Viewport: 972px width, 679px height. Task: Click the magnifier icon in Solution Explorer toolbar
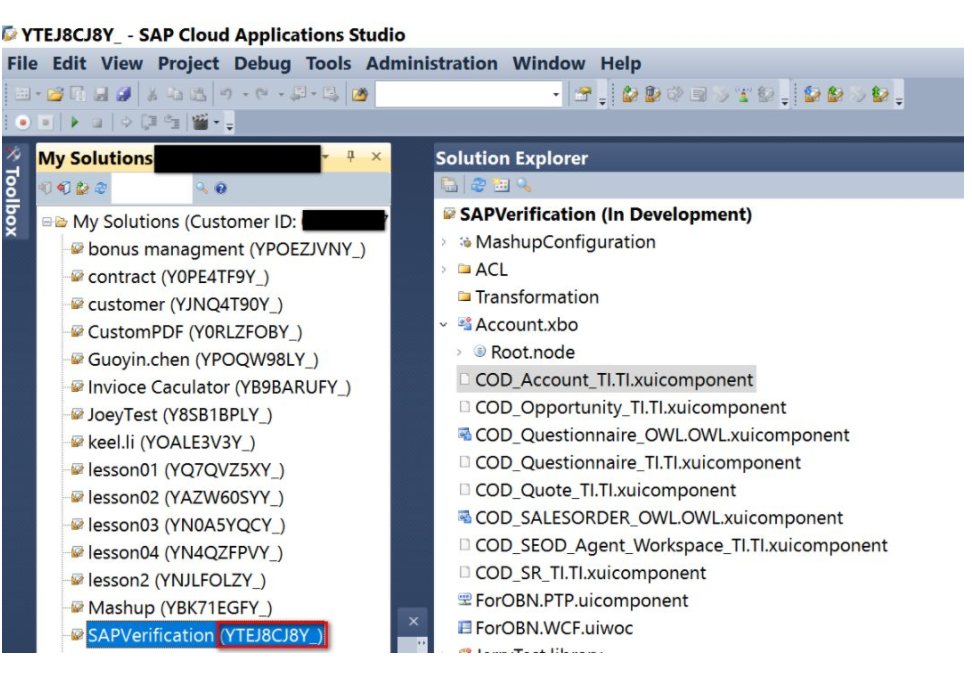pyautogui.click(x=524, y=185)
